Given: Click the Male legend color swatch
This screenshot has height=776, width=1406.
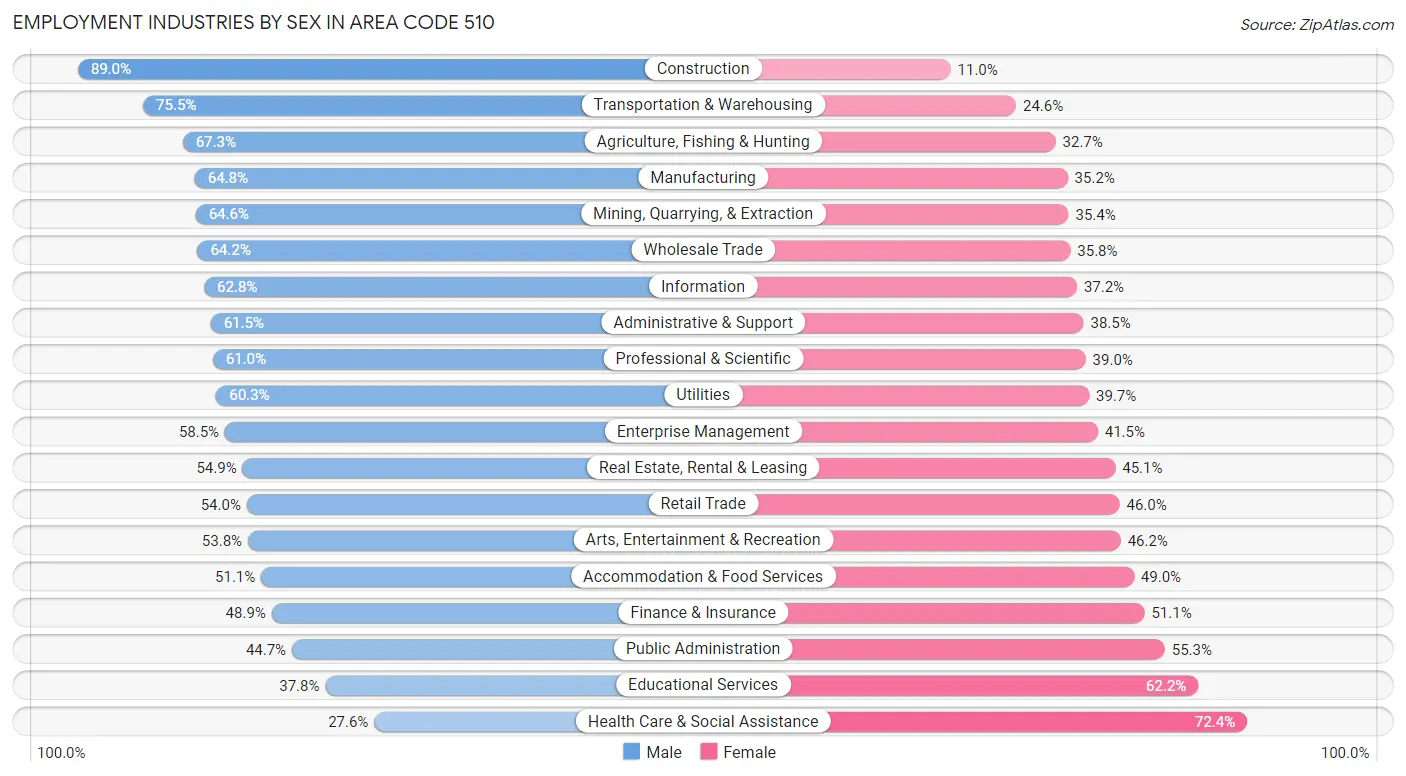Looking at the screenshot, I should click(631, 752).
